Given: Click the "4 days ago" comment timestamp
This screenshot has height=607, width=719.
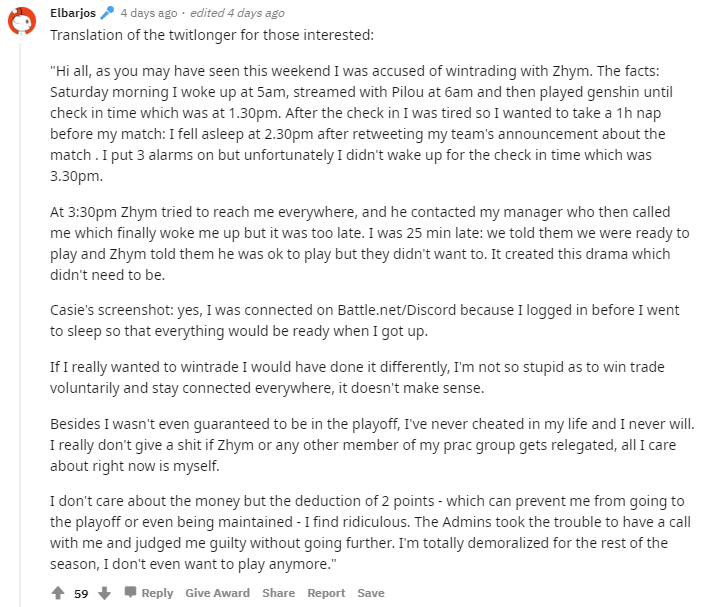Looking at the screenshot, I should [149, 13].
